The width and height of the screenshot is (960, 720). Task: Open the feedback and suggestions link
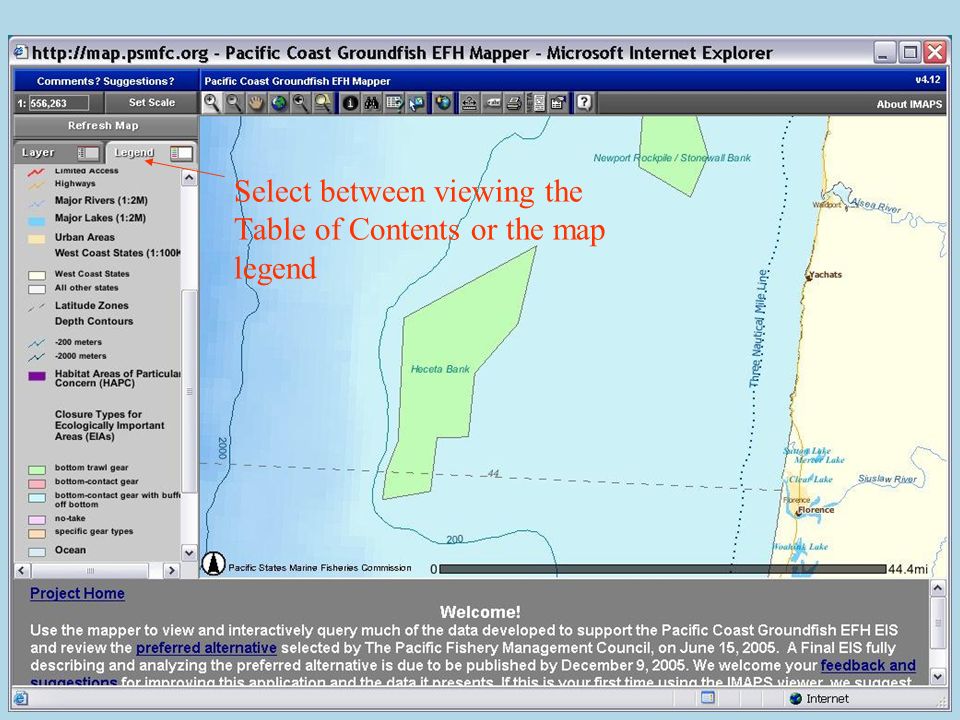[868, 666]
